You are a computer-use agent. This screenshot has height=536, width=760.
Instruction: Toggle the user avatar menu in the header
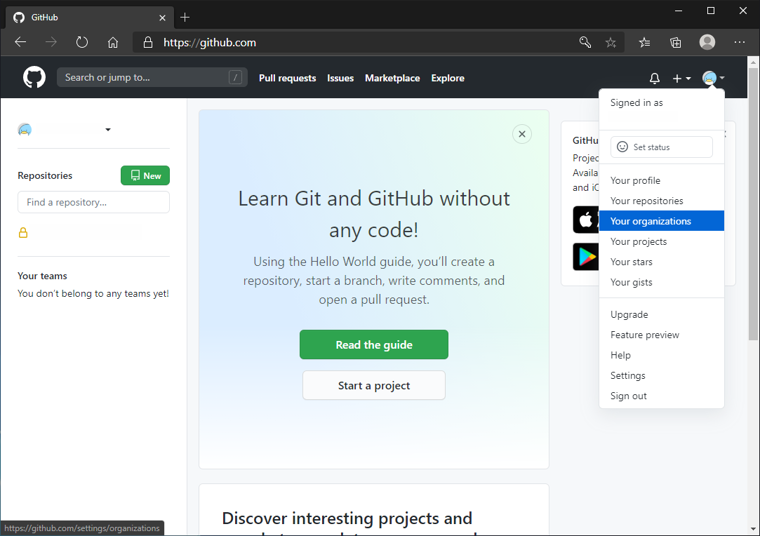click(713, 78)
